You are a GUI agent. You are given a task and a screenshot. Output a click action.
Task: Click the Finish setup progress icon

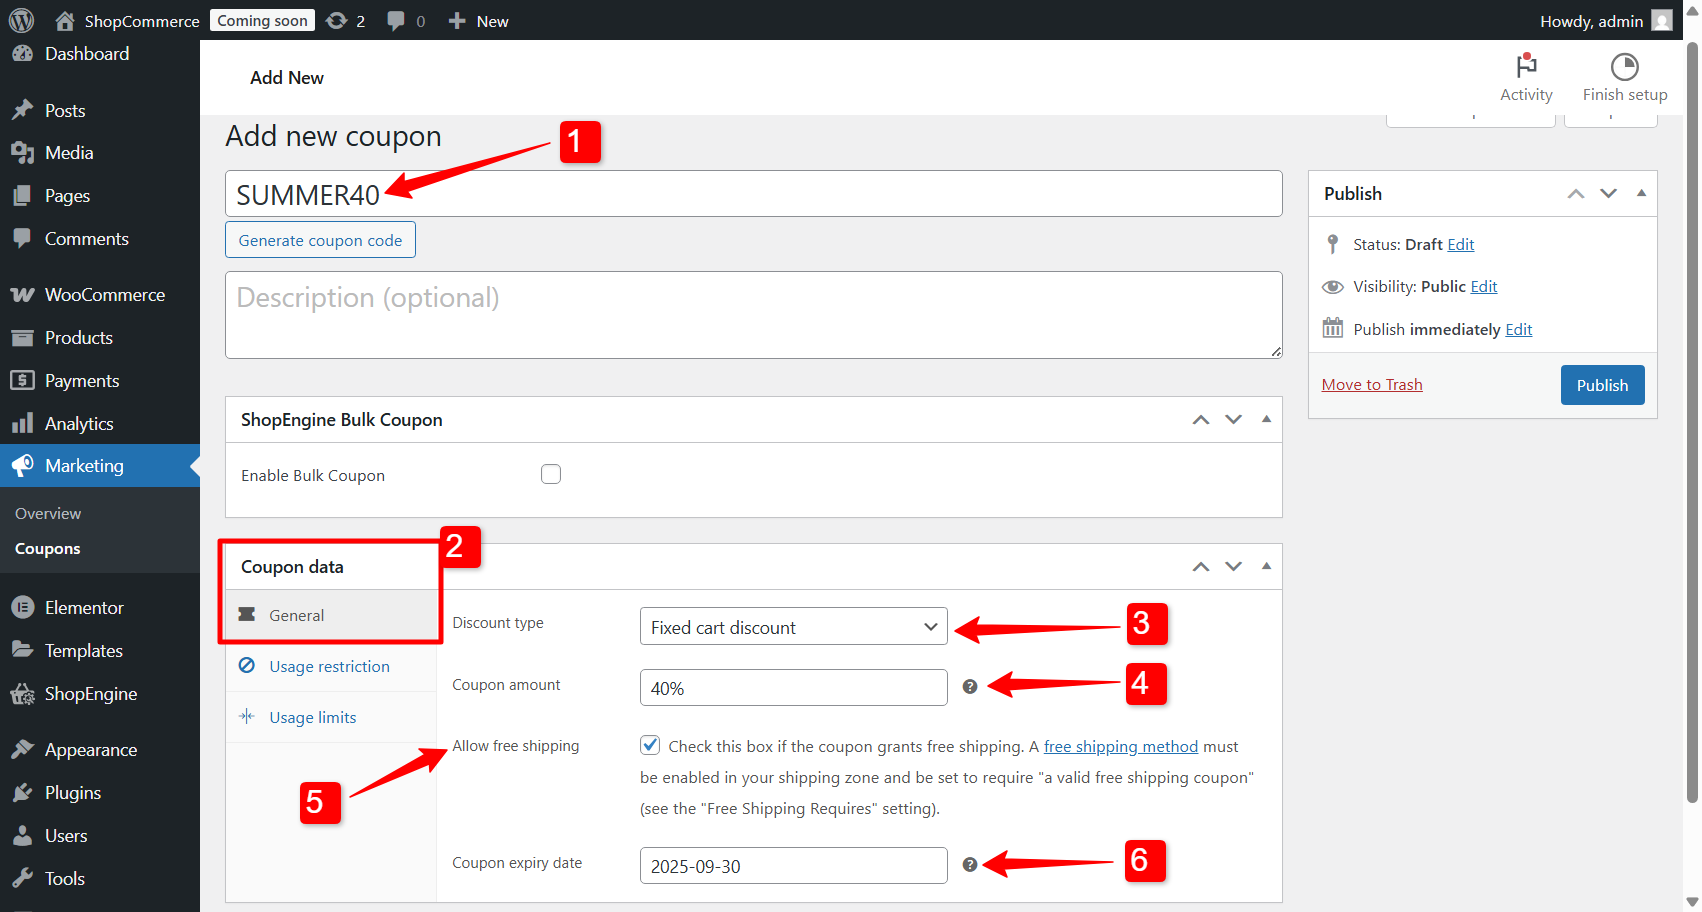pos(1625,67)
